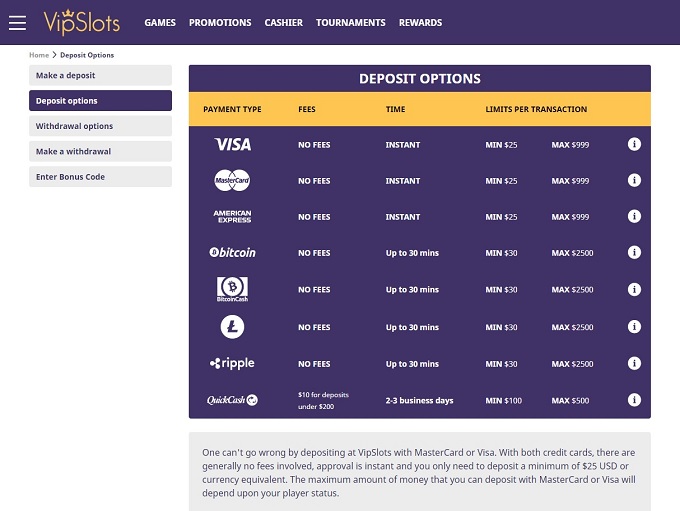Open the Games menu

(x=160, y=22)
